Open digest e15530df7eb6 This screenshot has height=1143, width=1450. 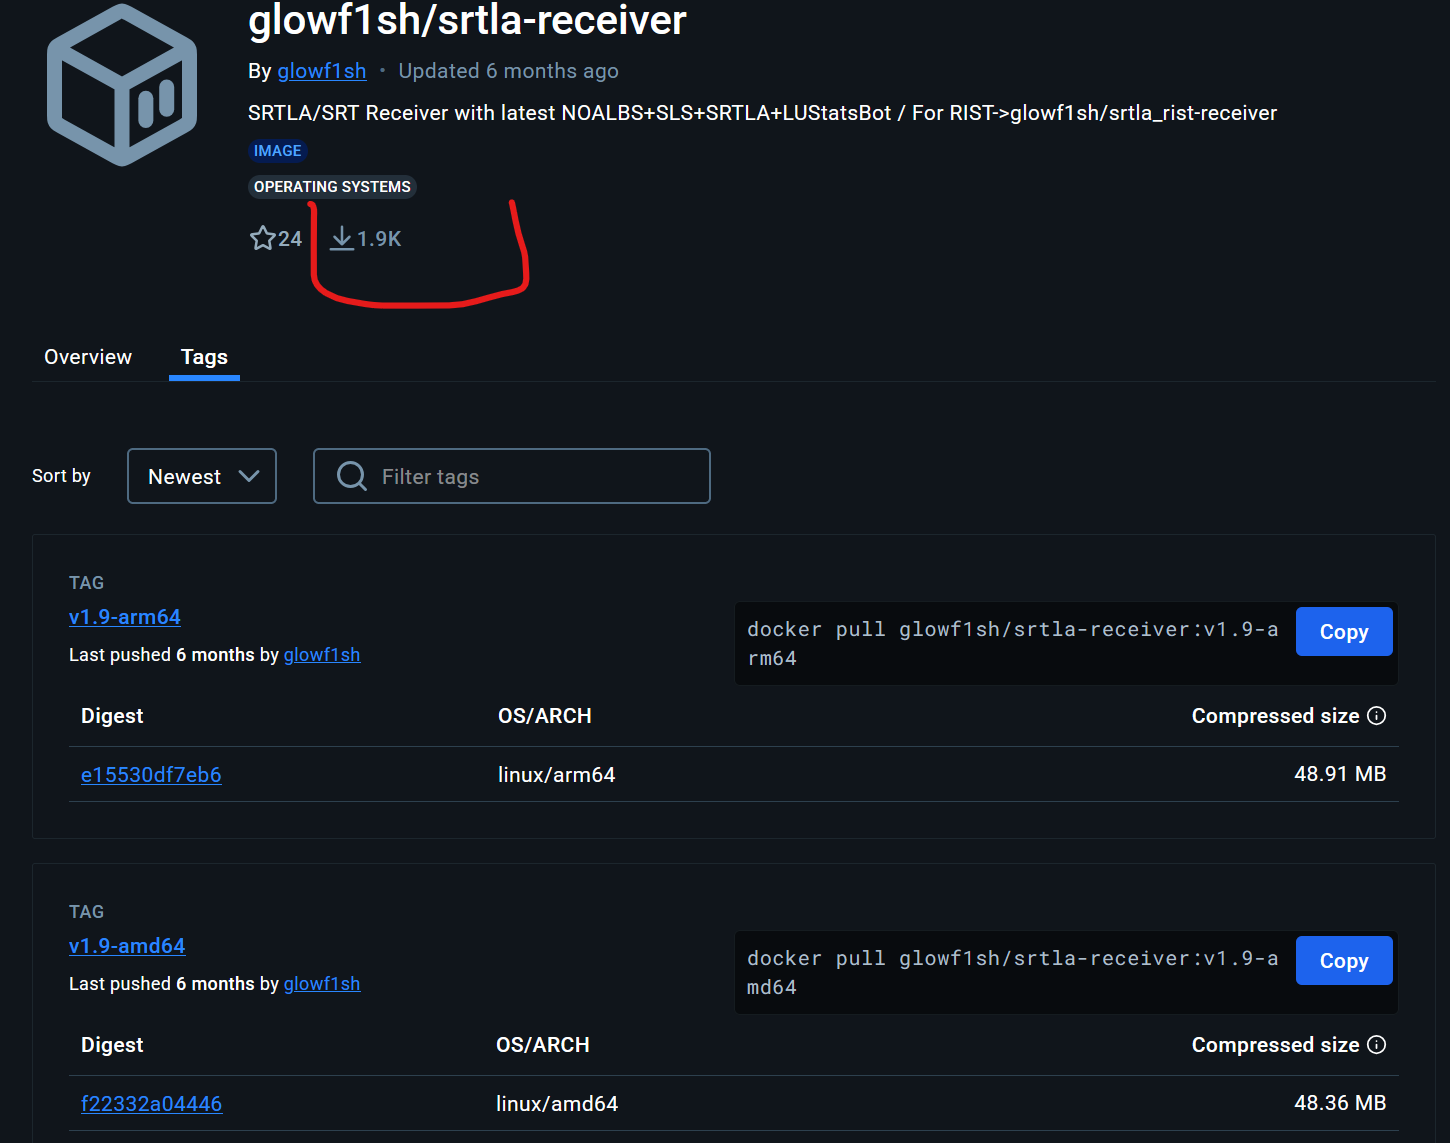(151, 775)
